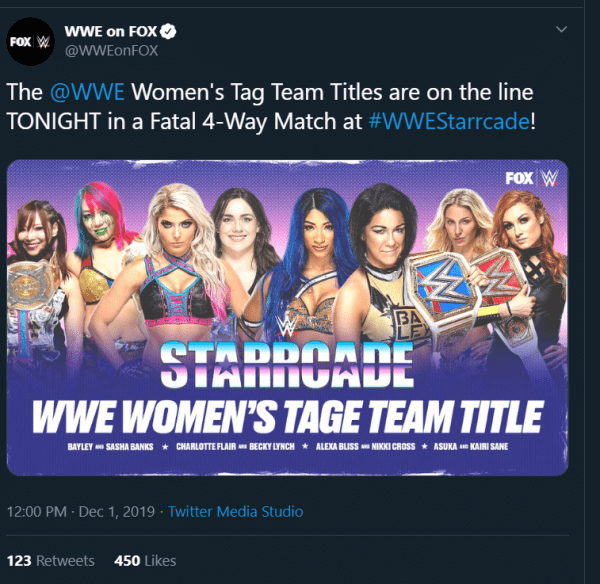Click the ALEXA BLISS and NIKKI CROSS caption
Image resolution: width=600 pixels, height=584 pixels.
[x=365, y=447]
